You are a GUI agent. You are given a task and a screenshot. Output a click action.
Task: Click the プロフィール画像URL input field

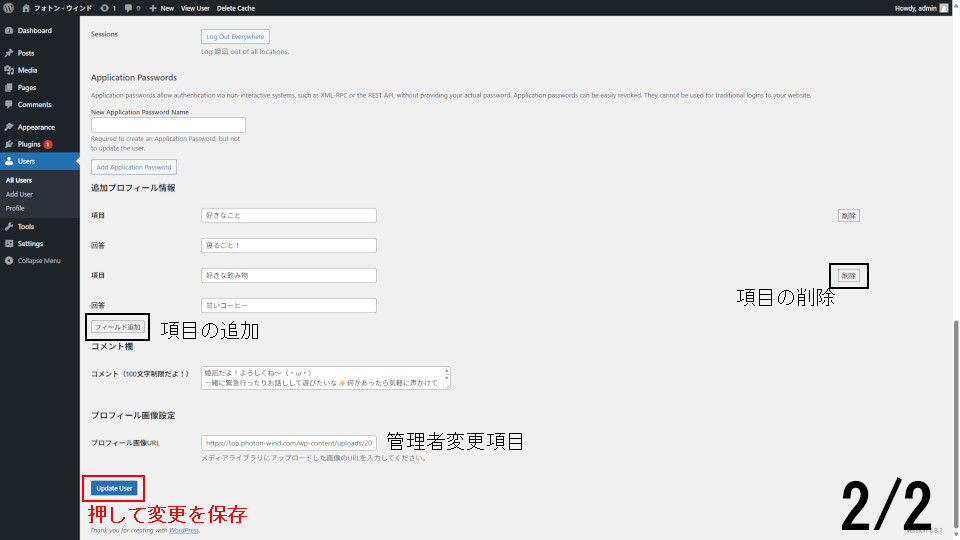point(288,443)
